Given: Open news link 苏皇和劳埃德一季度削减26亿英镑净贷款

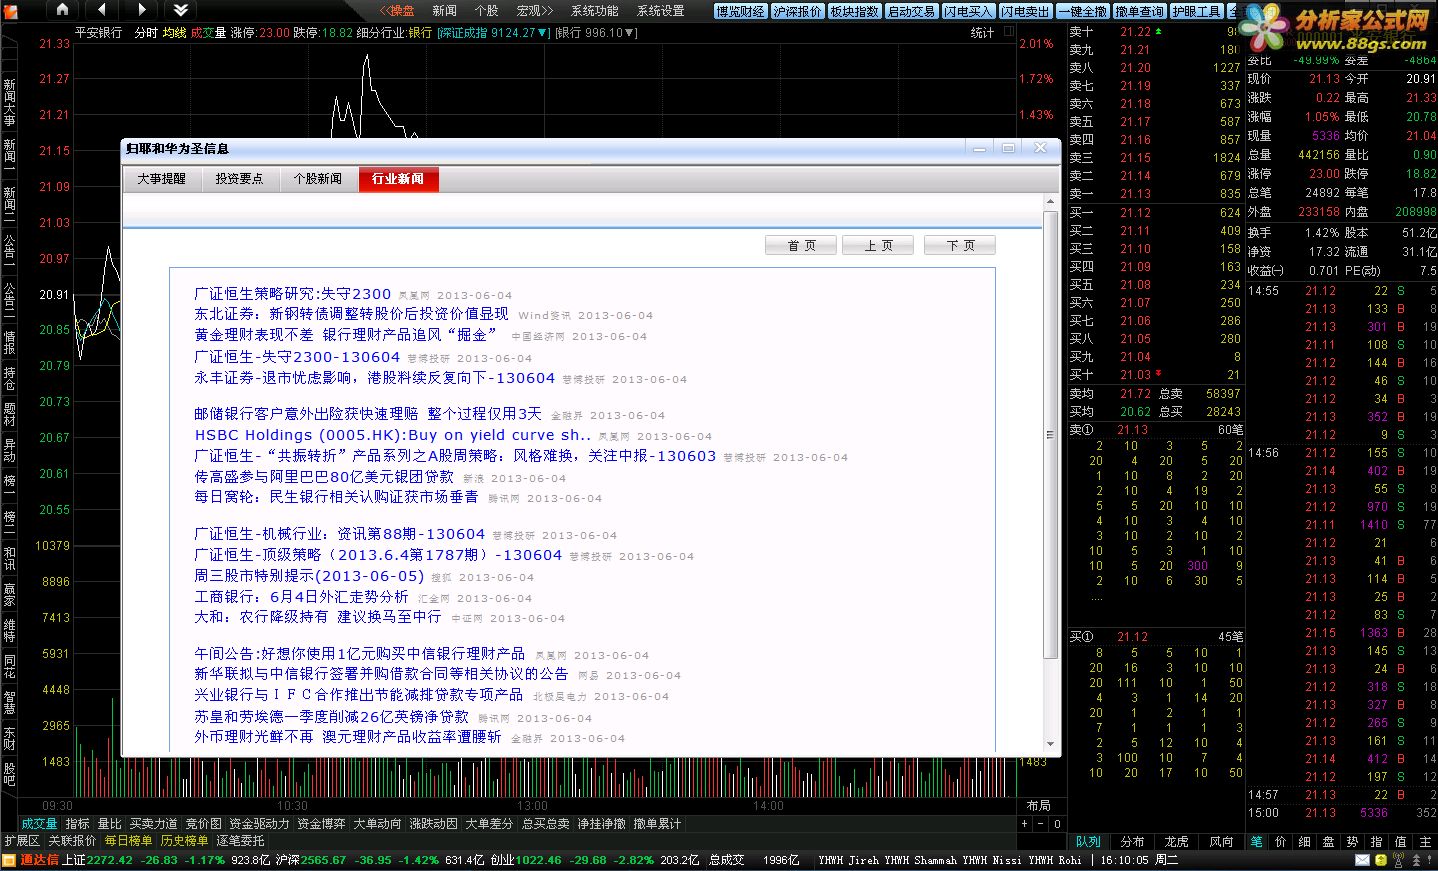Looking at the screenshot, I should pos(331,717).
